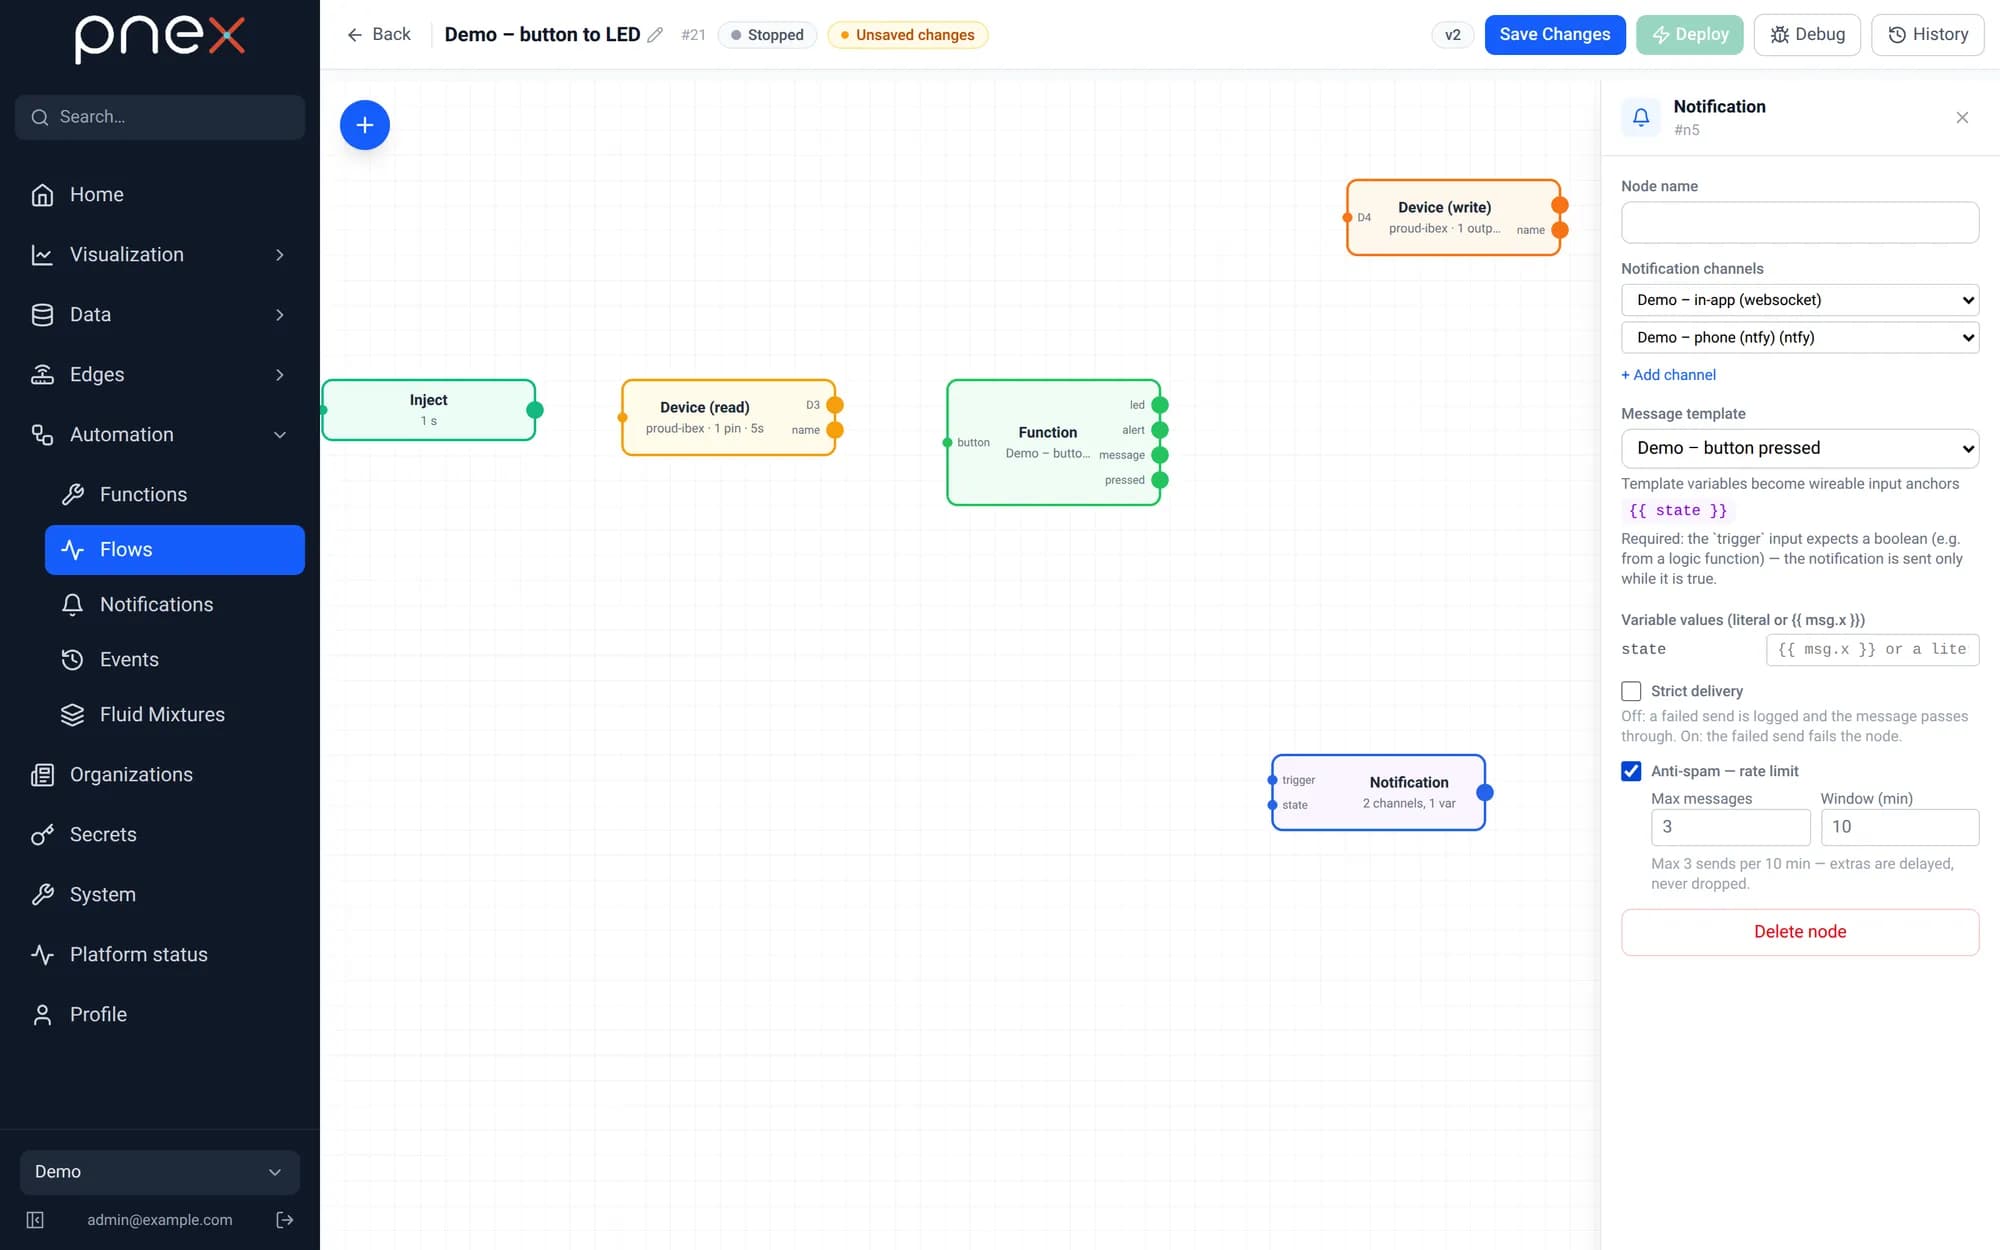This screenshot has height=1250, width=2000.
Task: Open Functions in the Automation menu
Action: click(175, 495)
